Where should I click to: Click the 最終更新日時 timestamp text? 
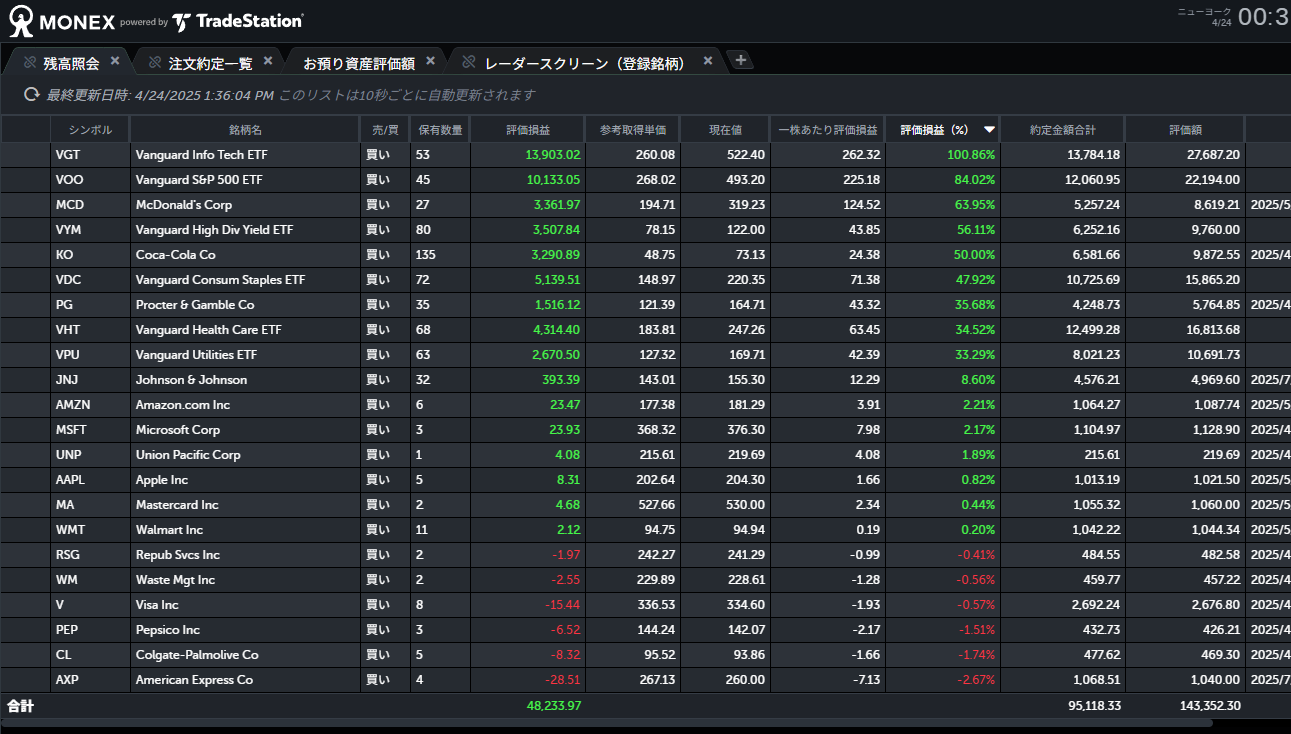pos(160,95)
